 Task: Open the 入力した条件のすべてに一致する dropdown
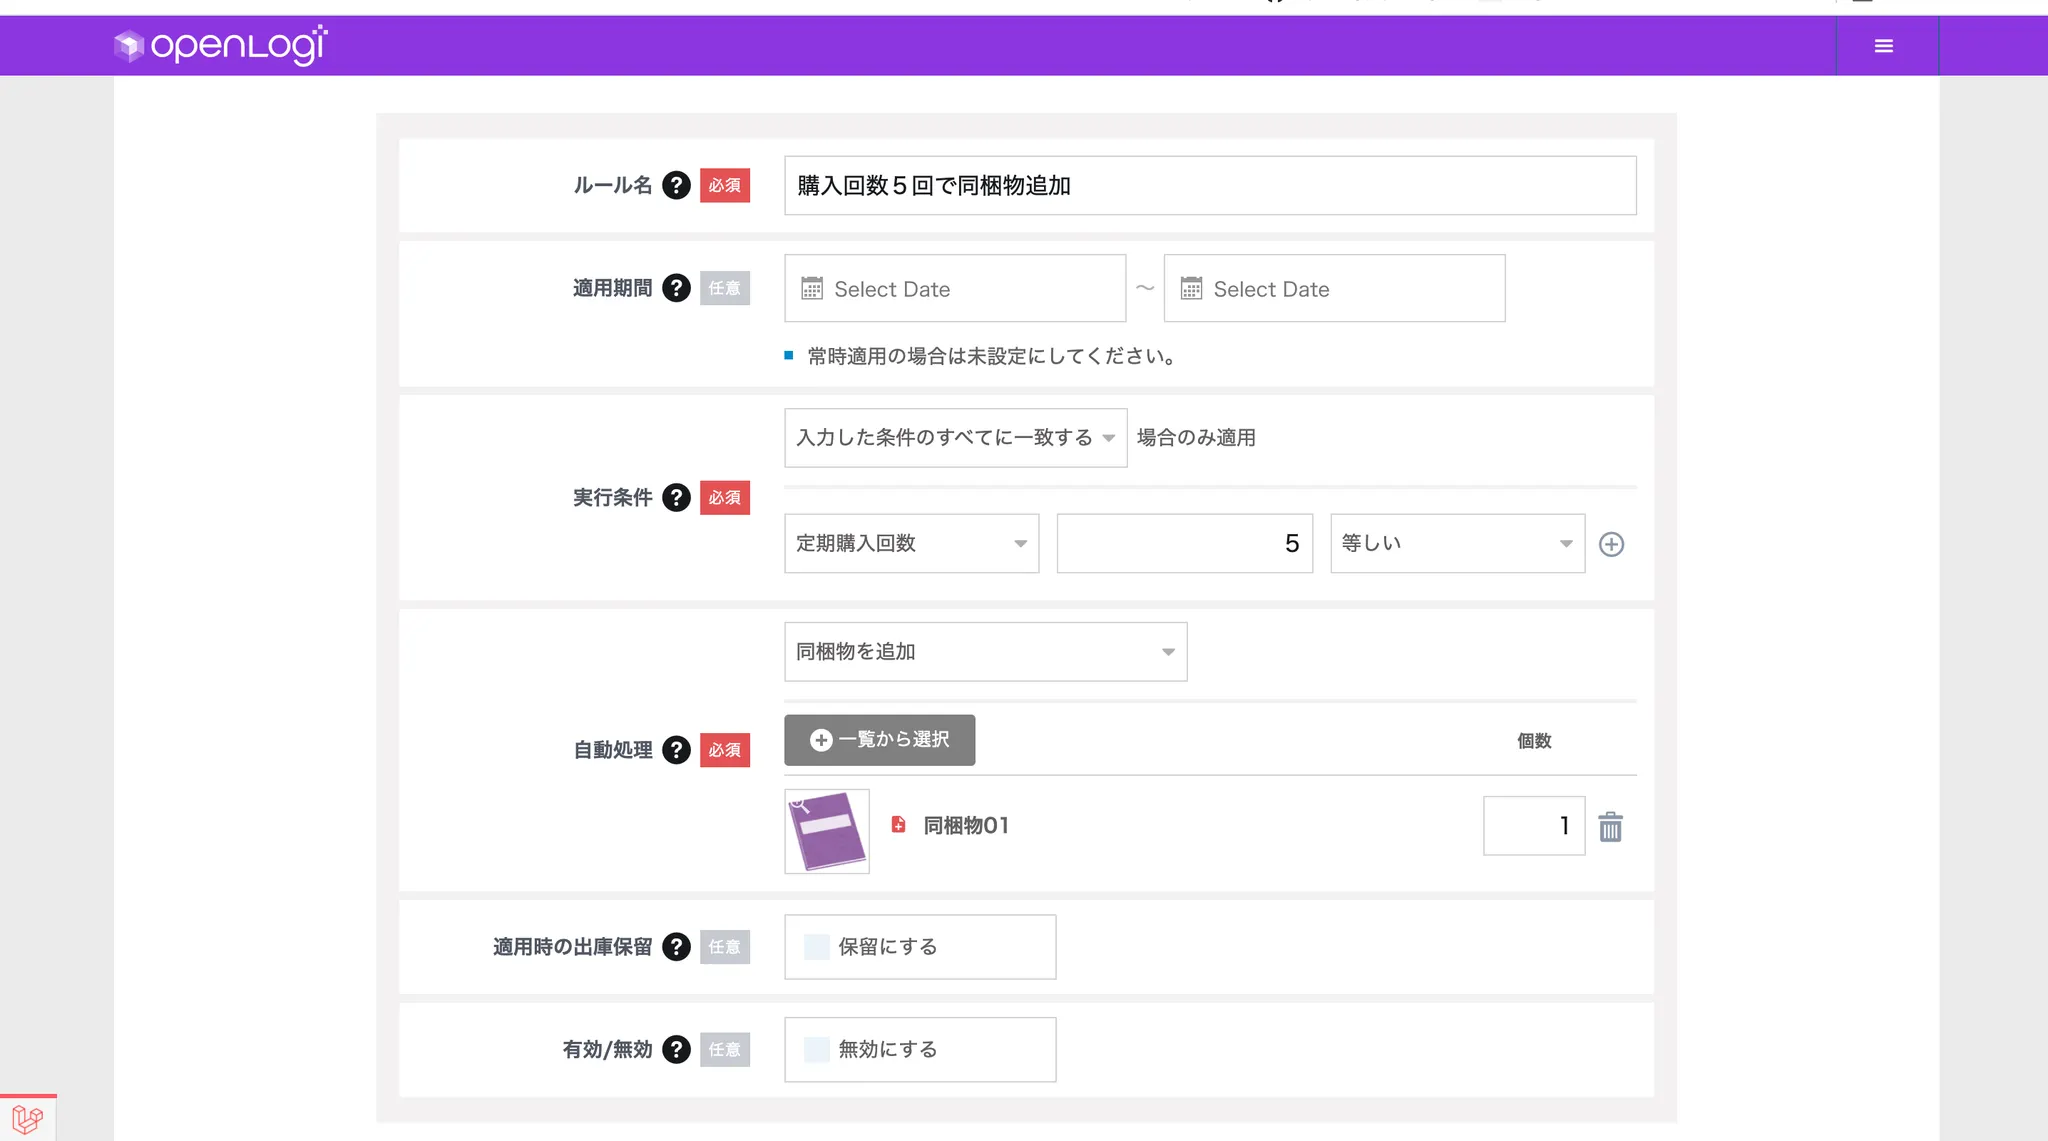(x=955, y=438)
